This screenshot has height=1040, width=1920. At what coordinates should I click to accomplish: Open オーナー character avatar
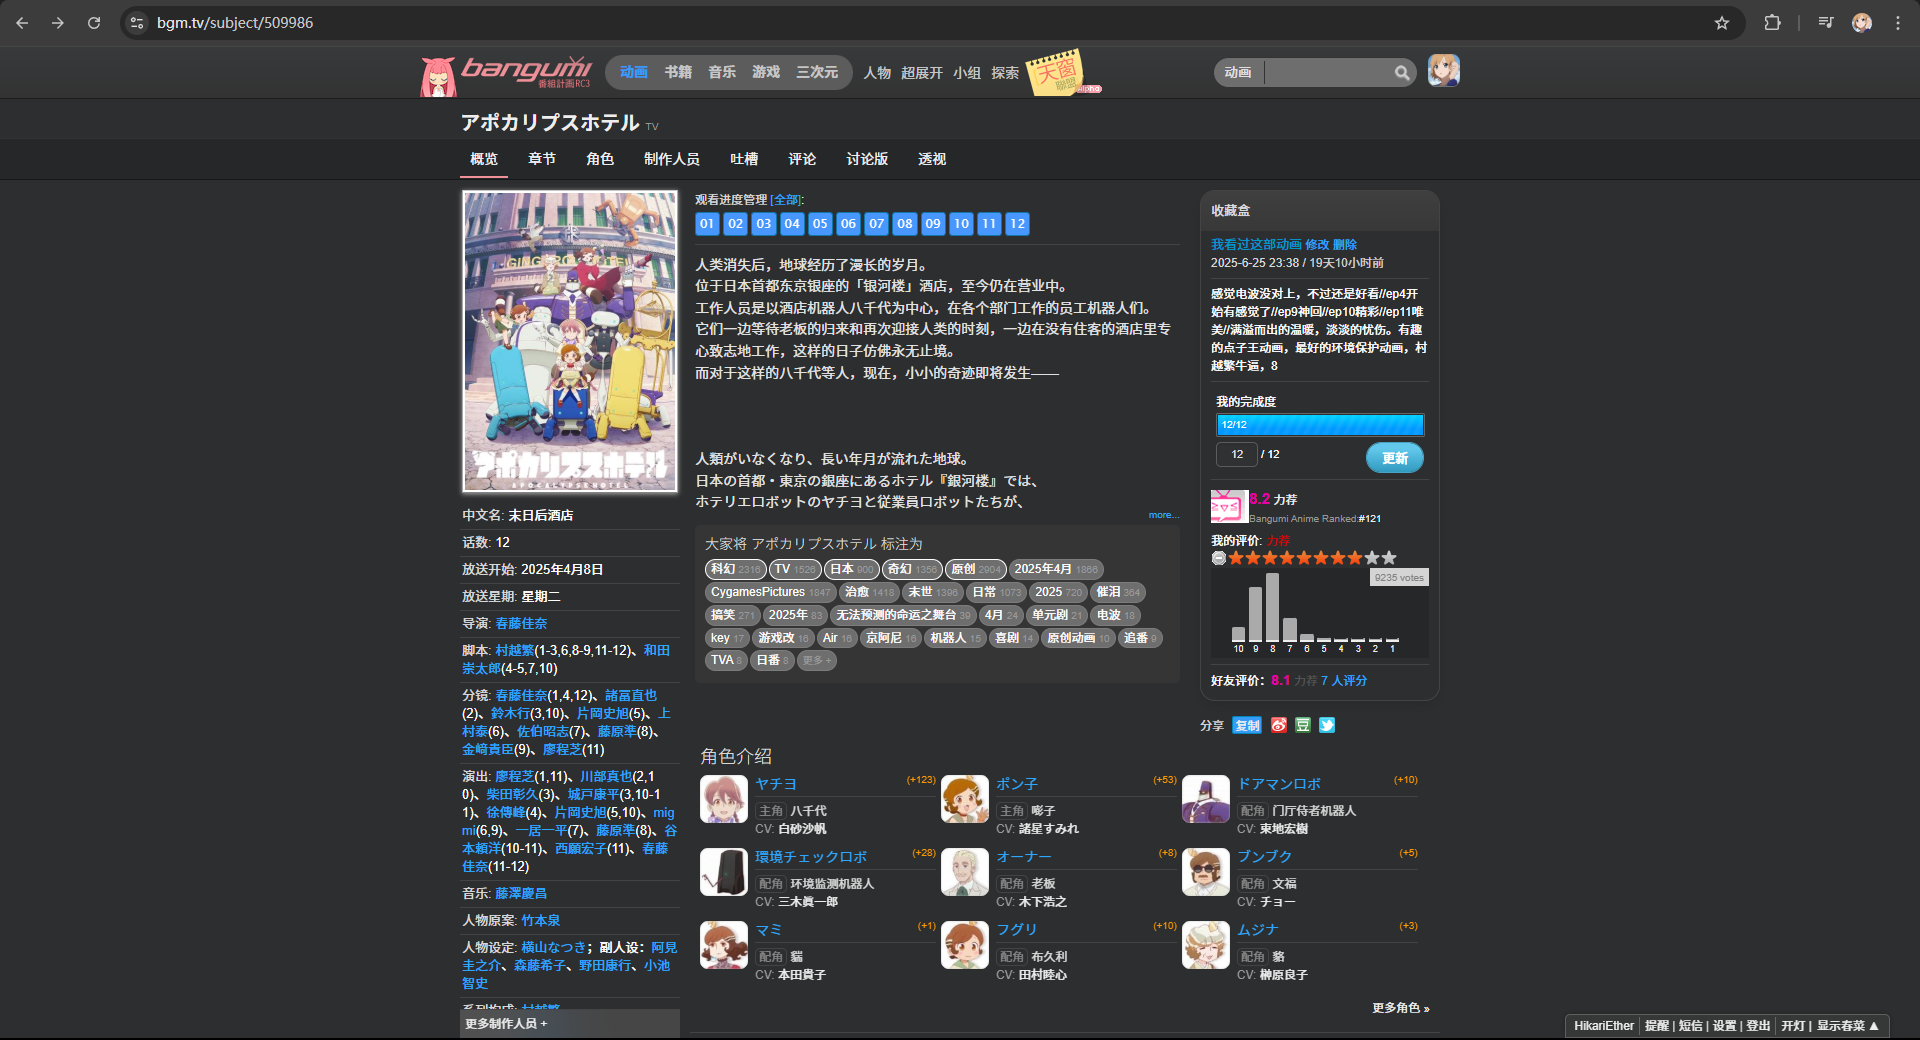click(965, 872)
